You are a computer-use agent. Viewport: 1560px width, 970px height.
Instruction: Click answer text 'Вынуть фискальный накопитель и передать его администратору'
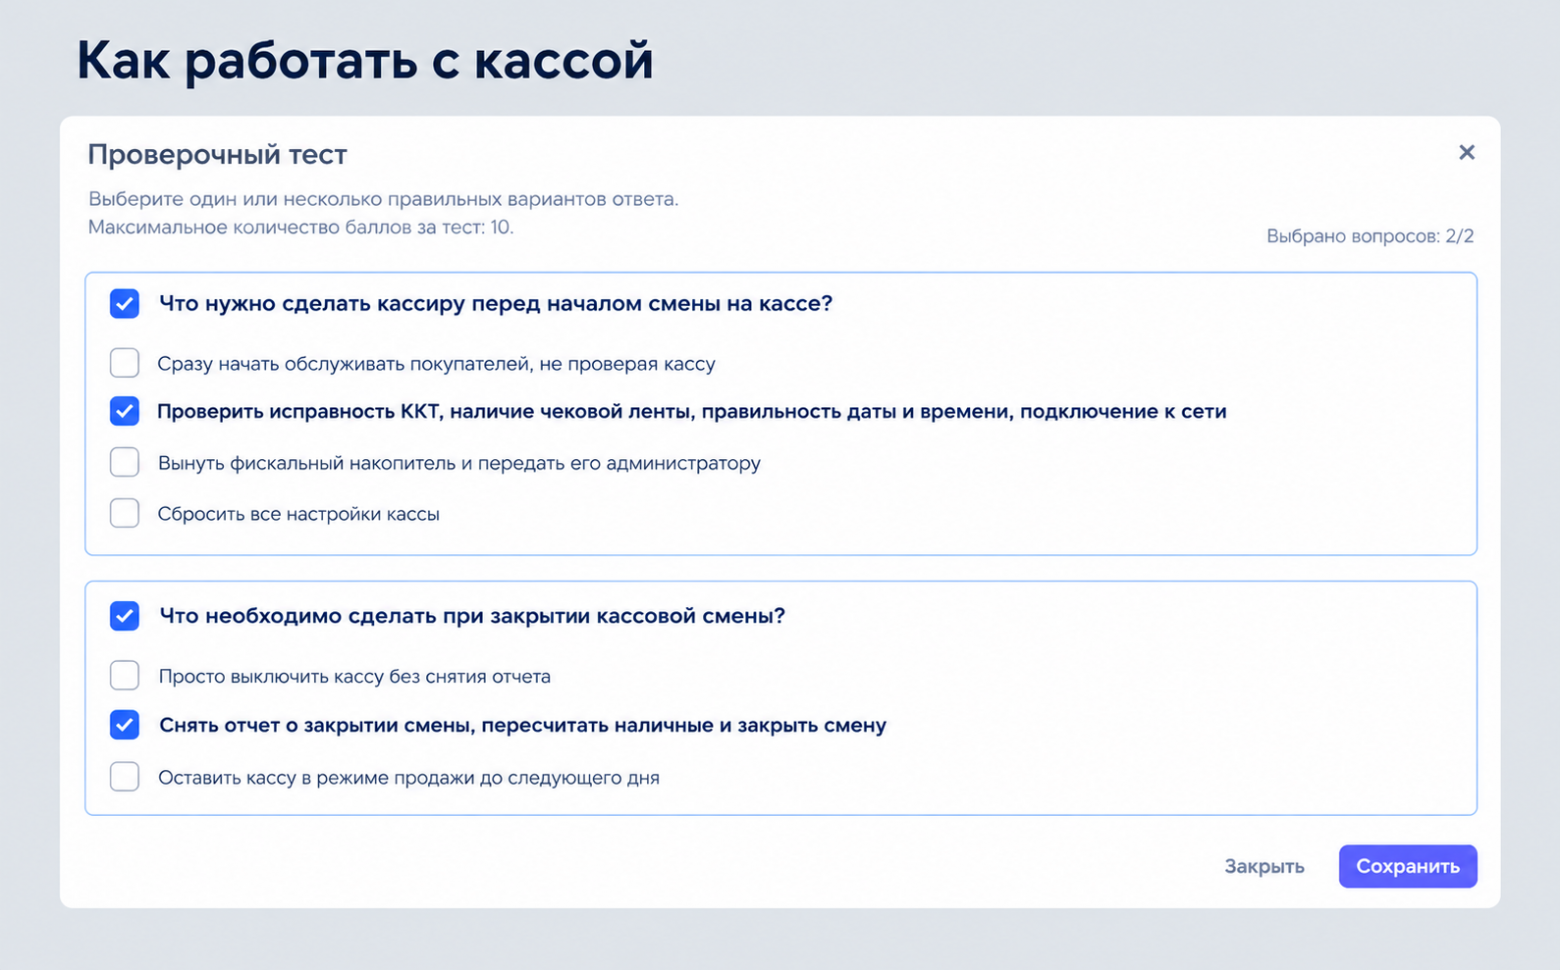click(x=459, y=463)
